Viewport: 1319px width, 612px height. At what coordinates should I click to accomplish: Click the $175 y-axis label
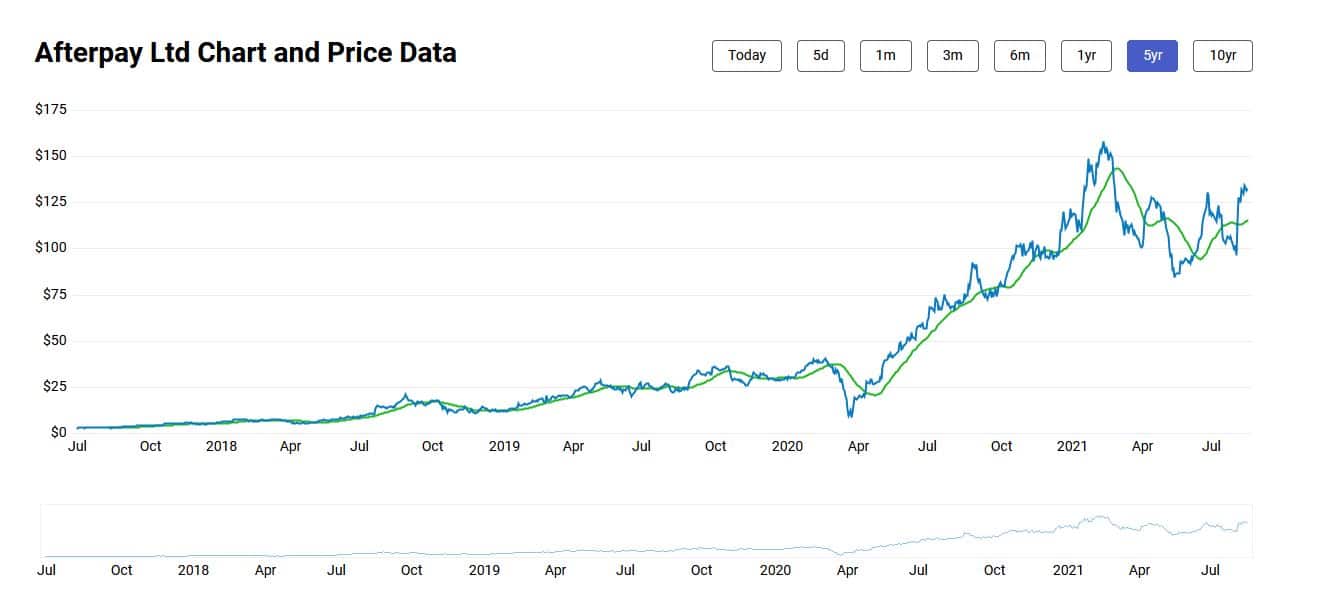click(50, 109)
